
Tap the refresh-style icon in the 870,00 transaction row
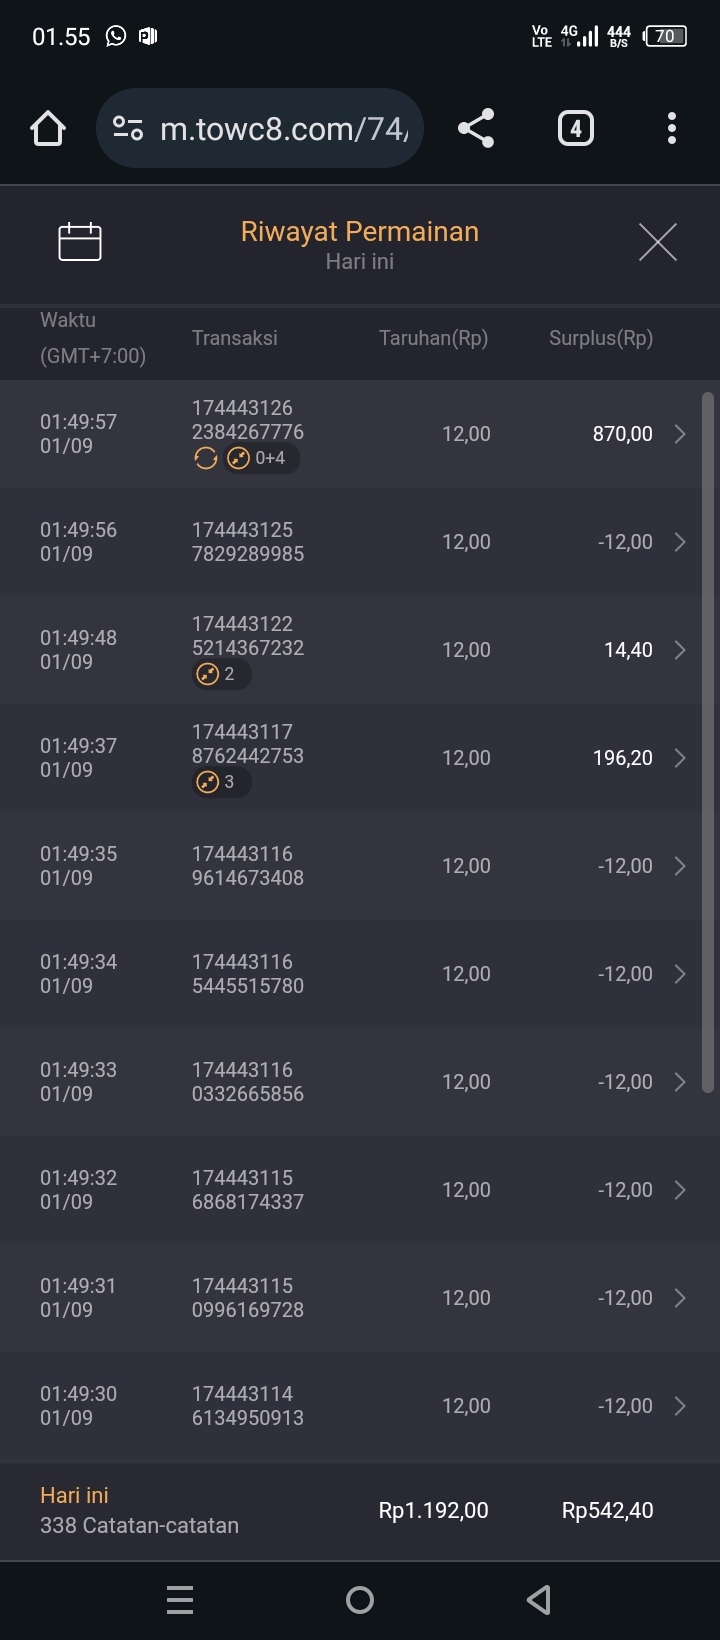[206, 458]
